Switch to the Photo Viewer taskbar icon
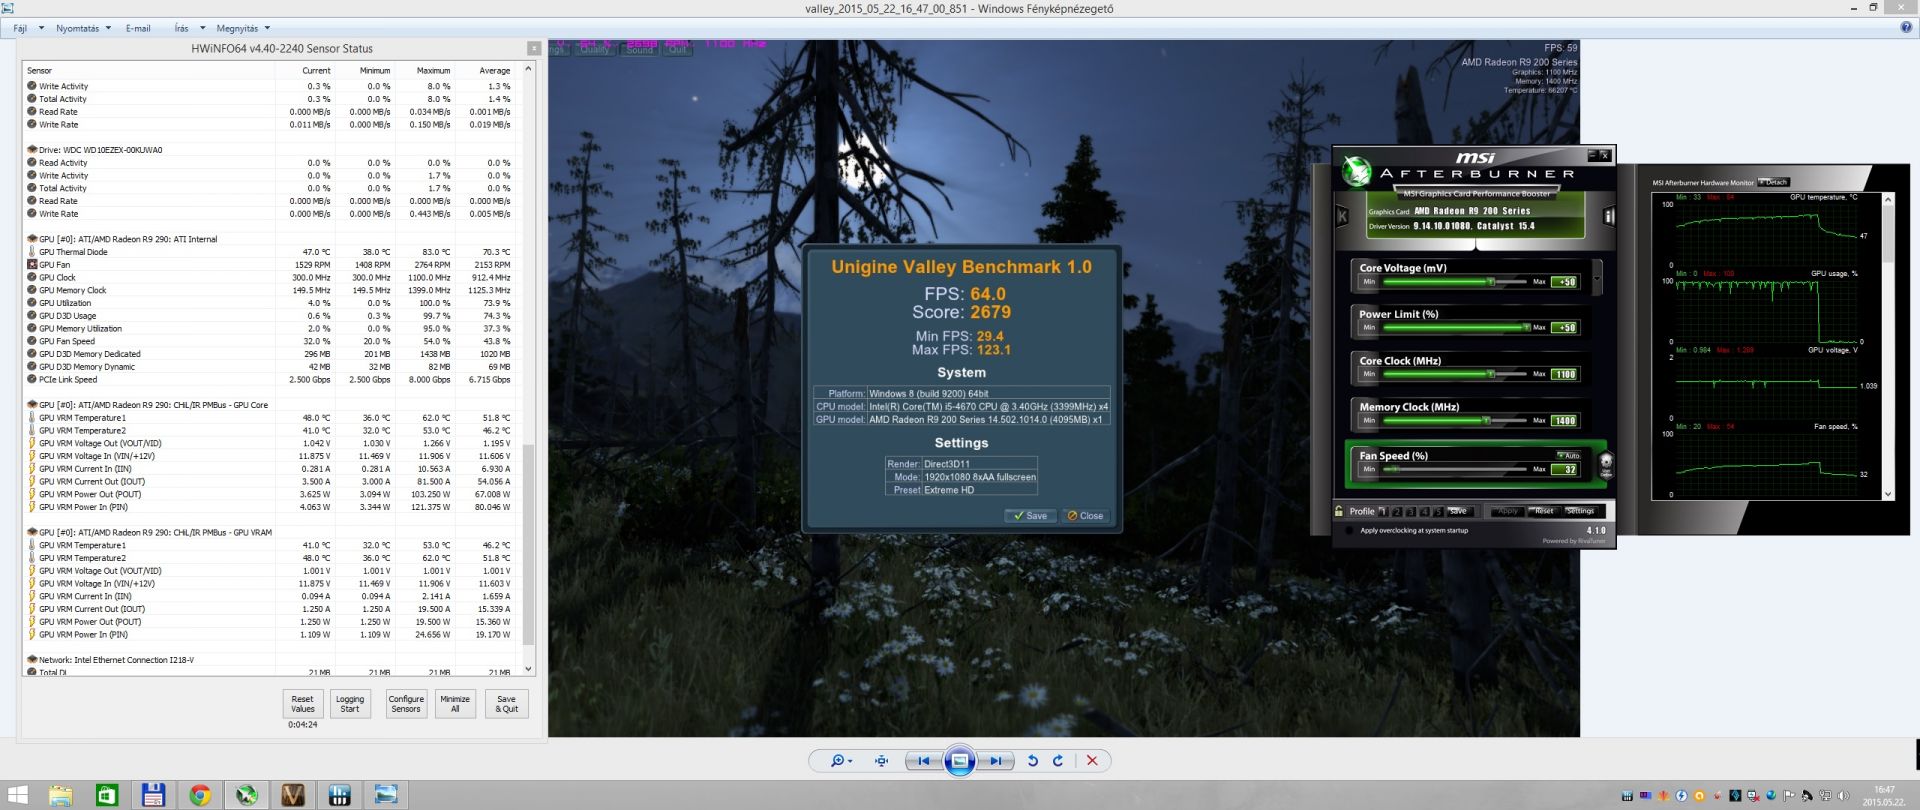Viewport: 1920px width, 810px height. [386, 796]
